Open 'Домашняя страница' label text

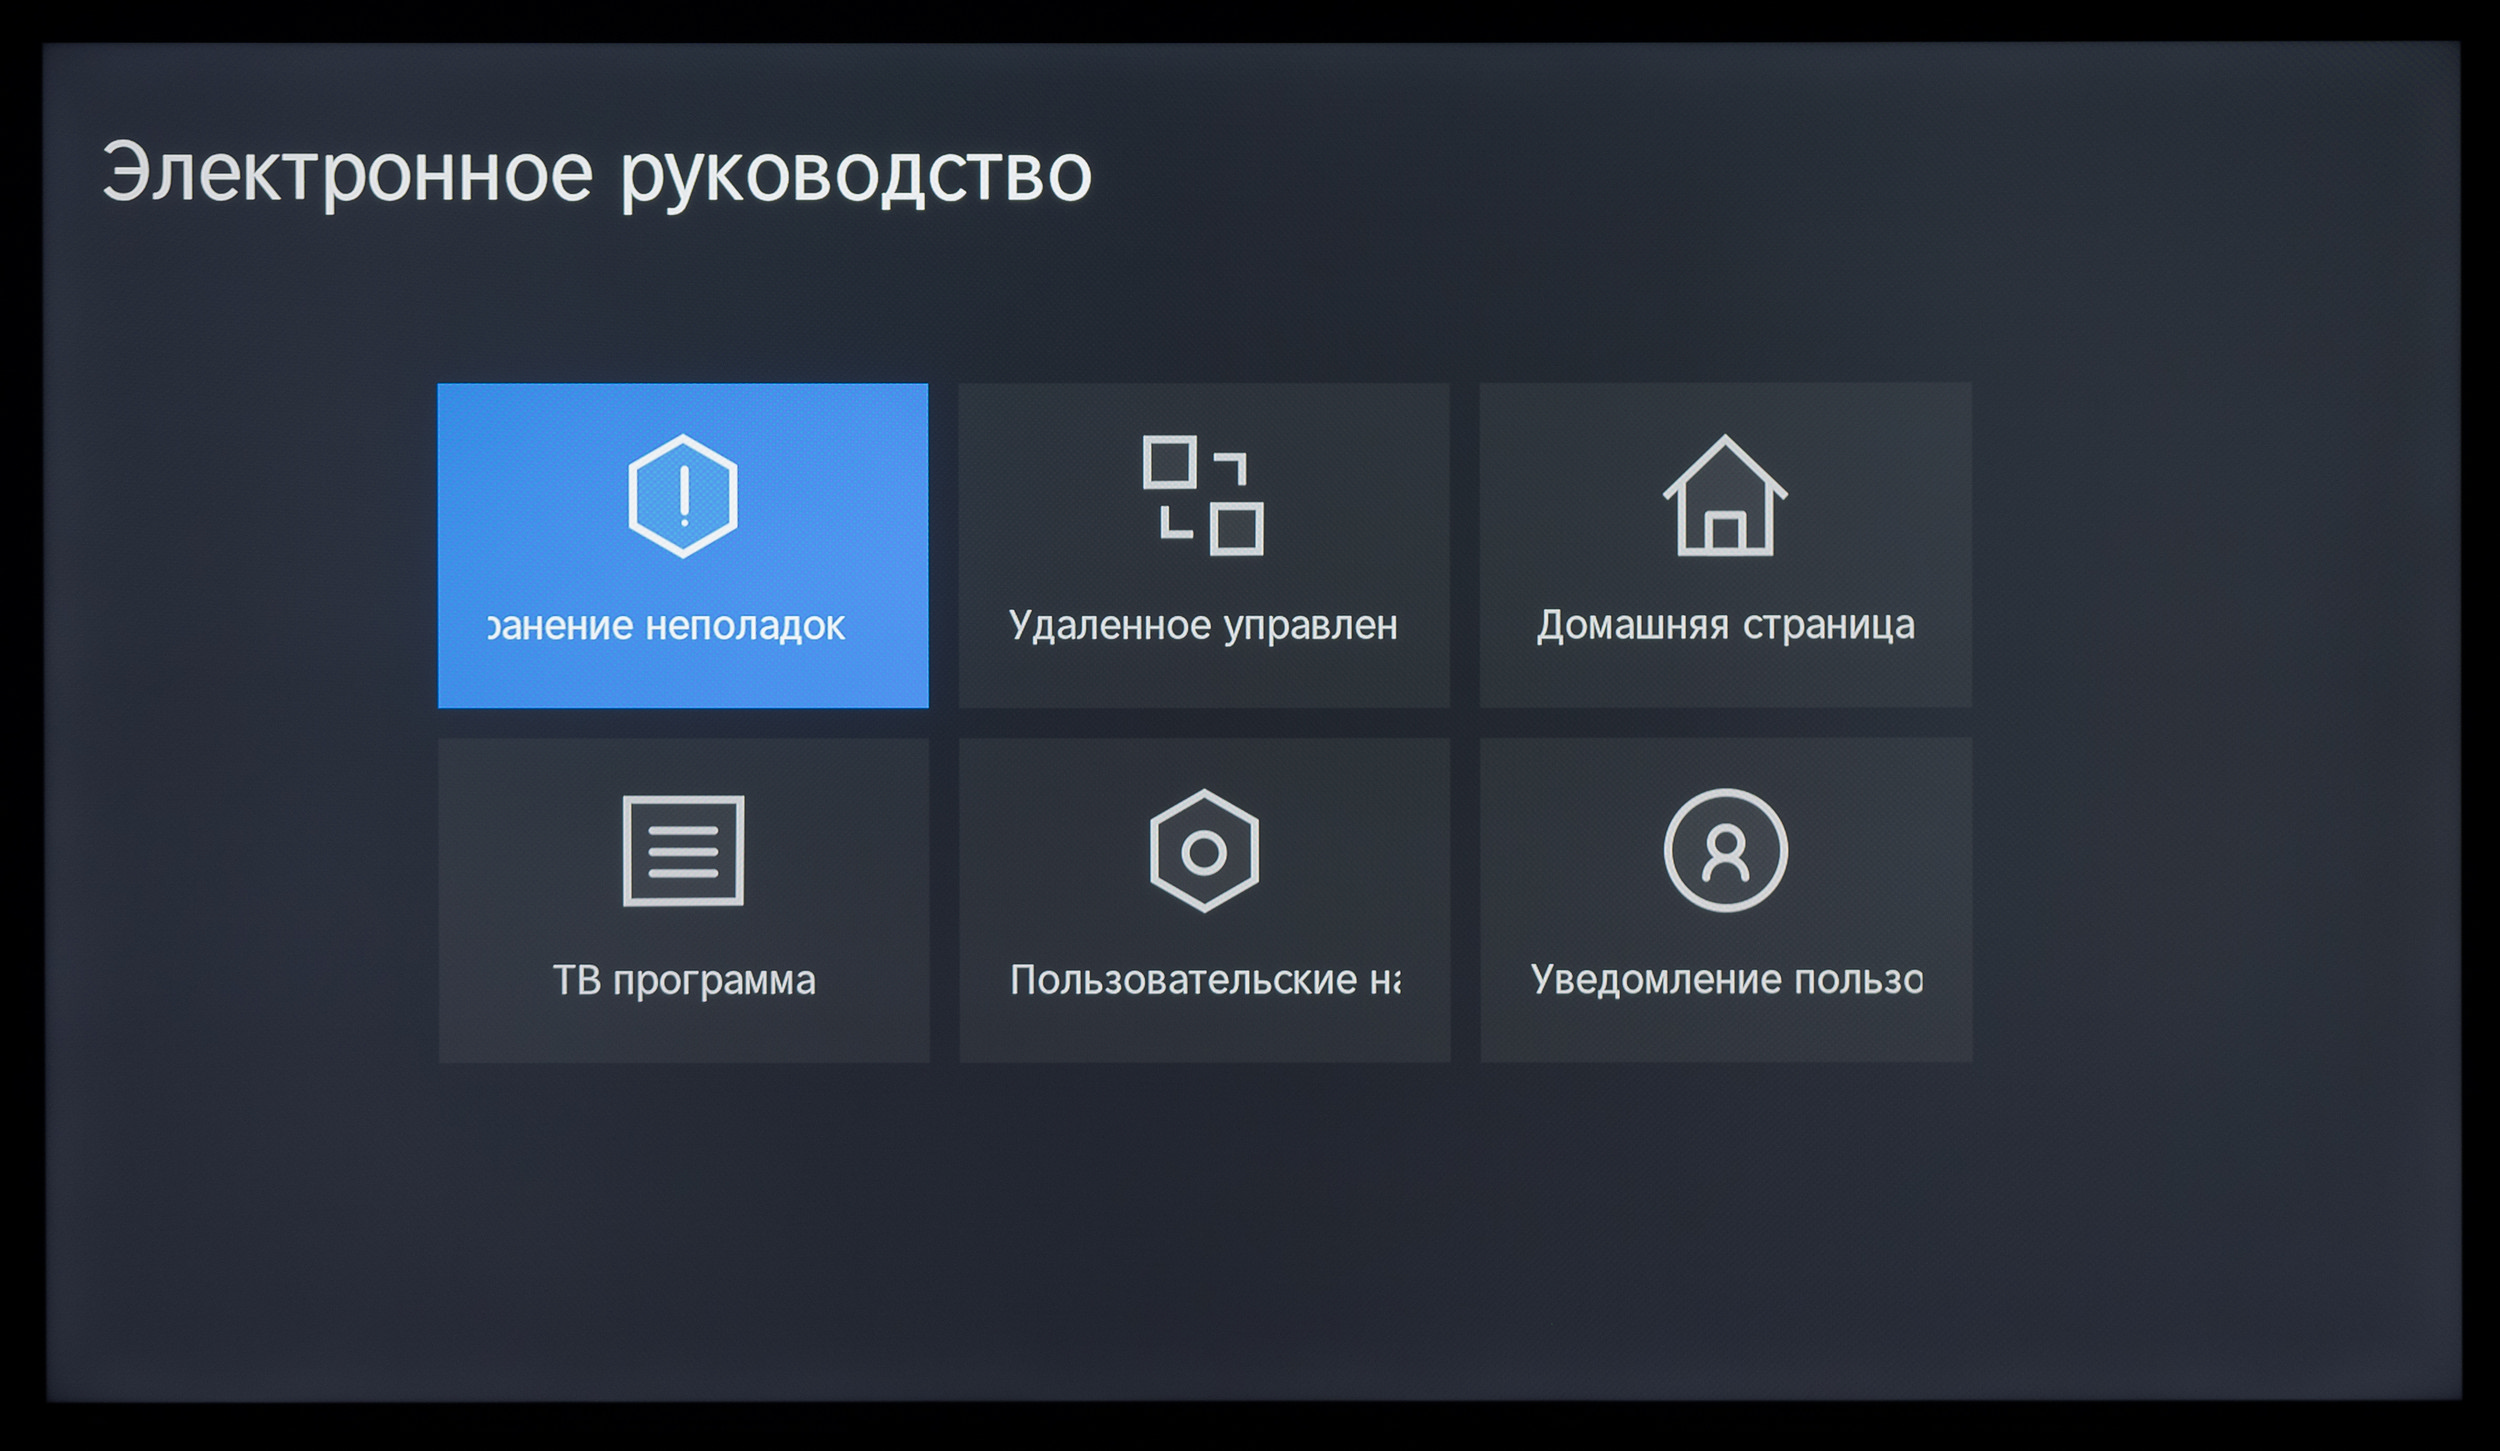1725,626
